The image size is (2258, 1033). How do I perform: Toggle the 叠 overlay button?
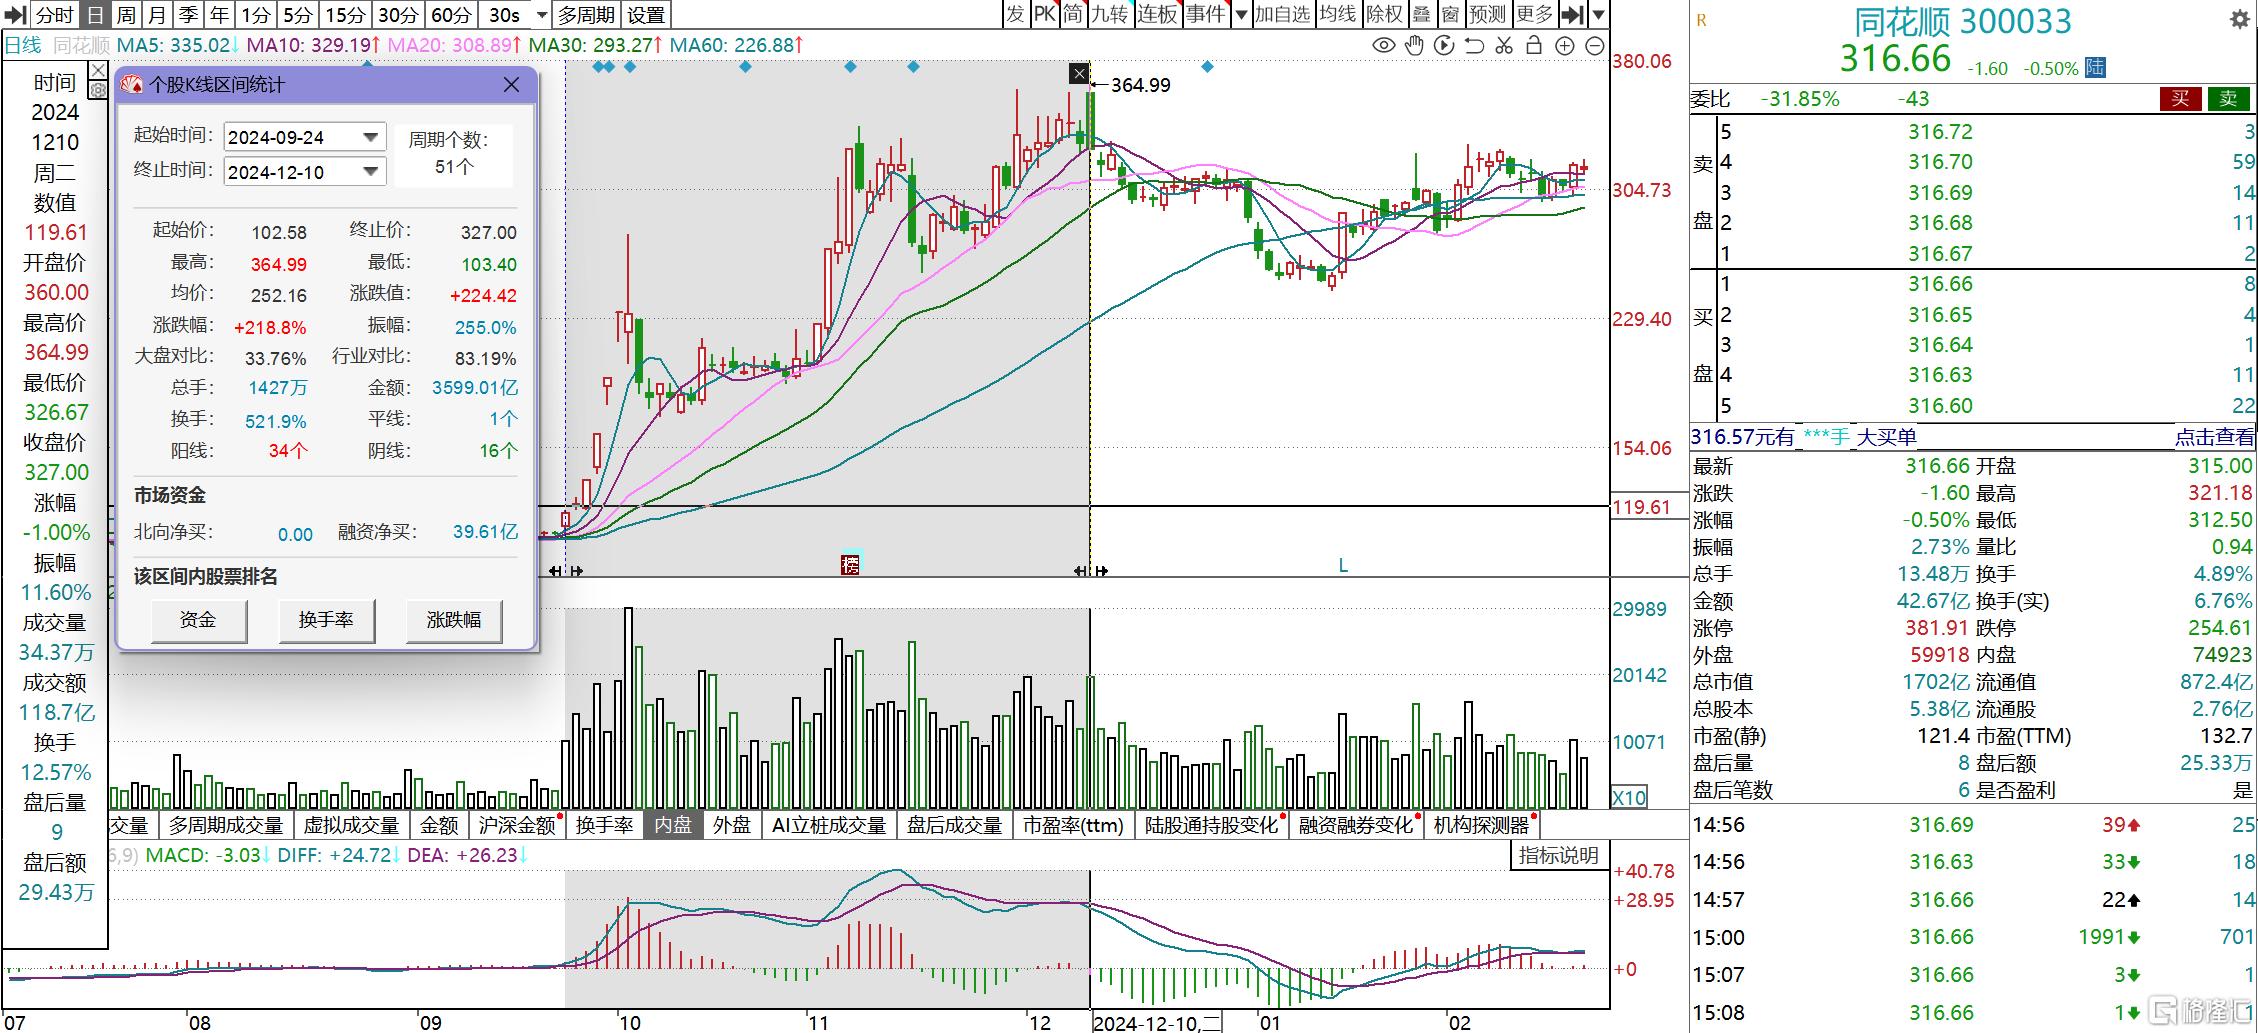(1421, 14)
